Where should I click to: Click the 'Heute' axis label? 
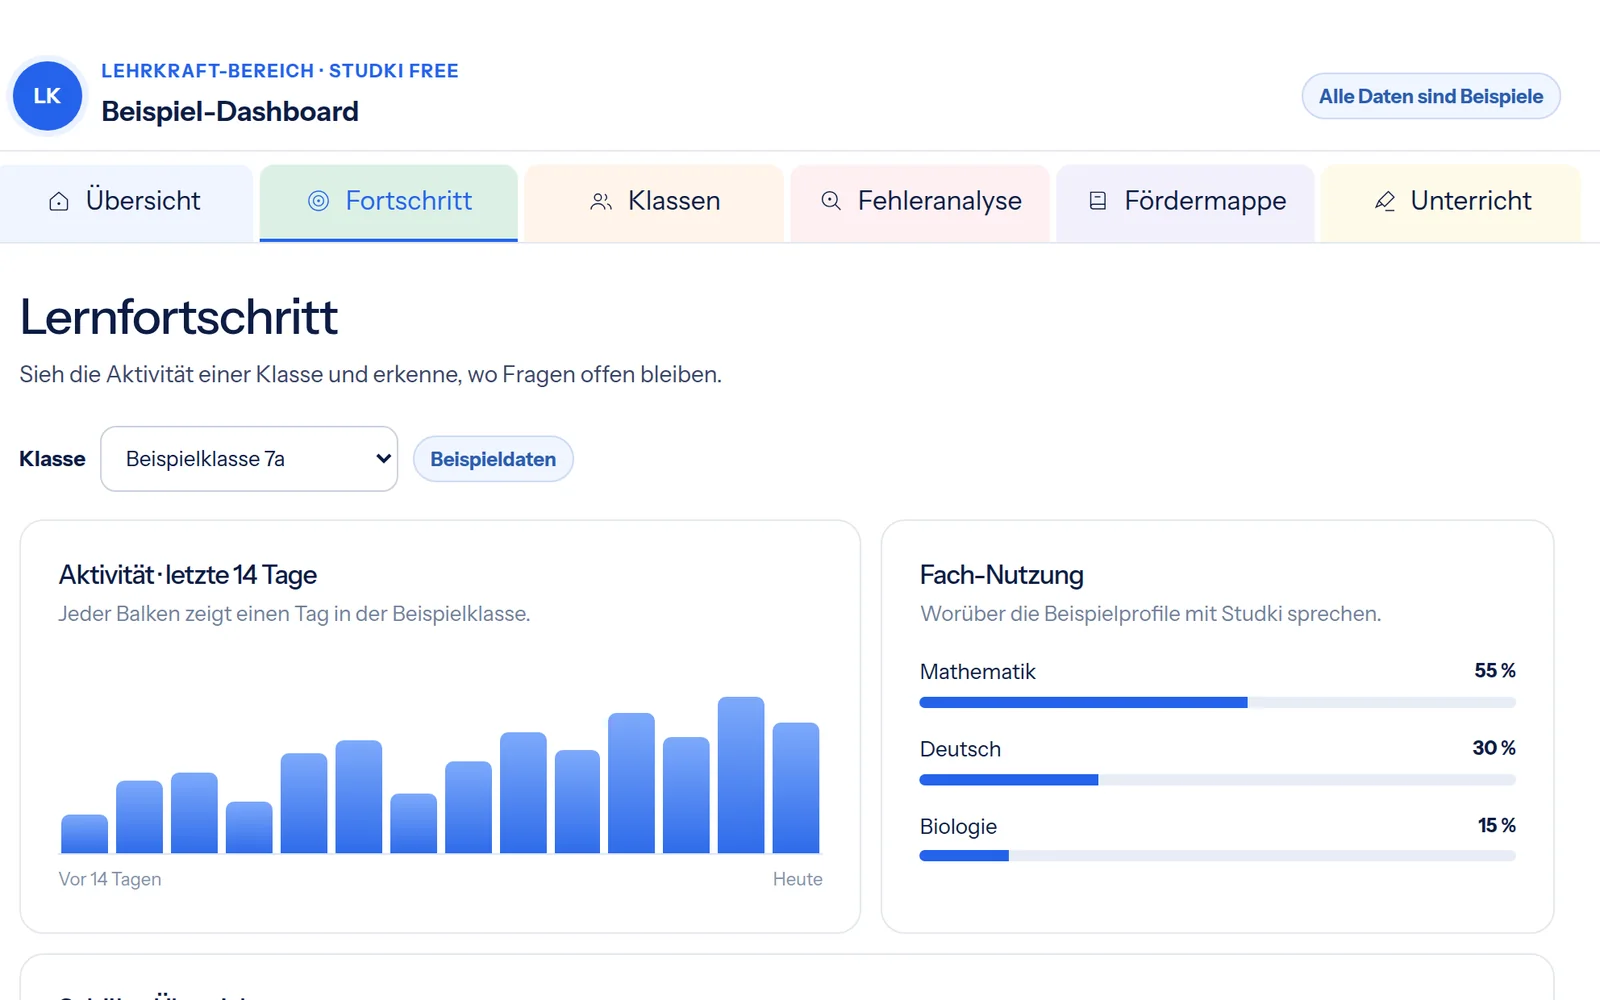[798, 879]
